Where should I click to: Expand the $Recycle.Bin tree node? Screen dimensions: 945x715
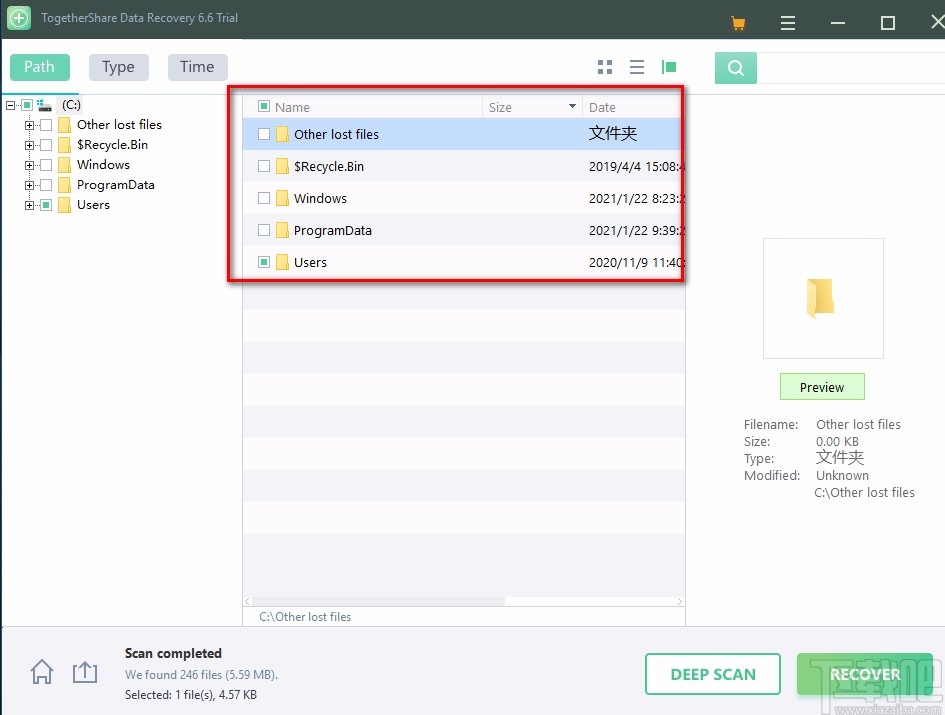point(29,144)
